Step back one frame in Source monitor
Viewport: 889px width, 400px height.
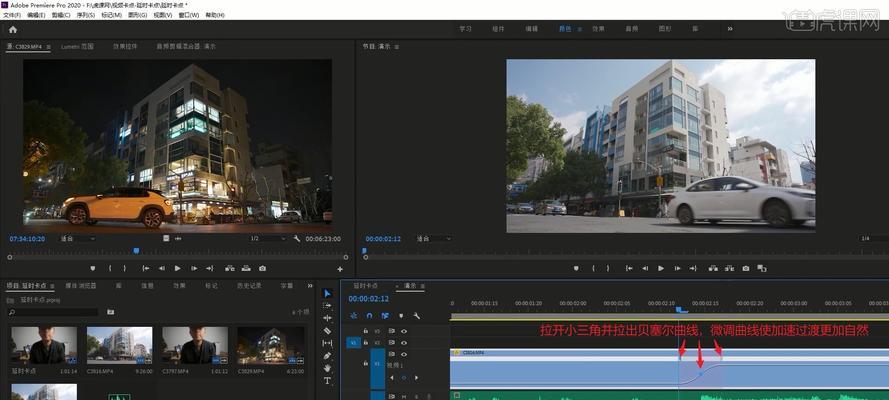[x=162, y=269]
